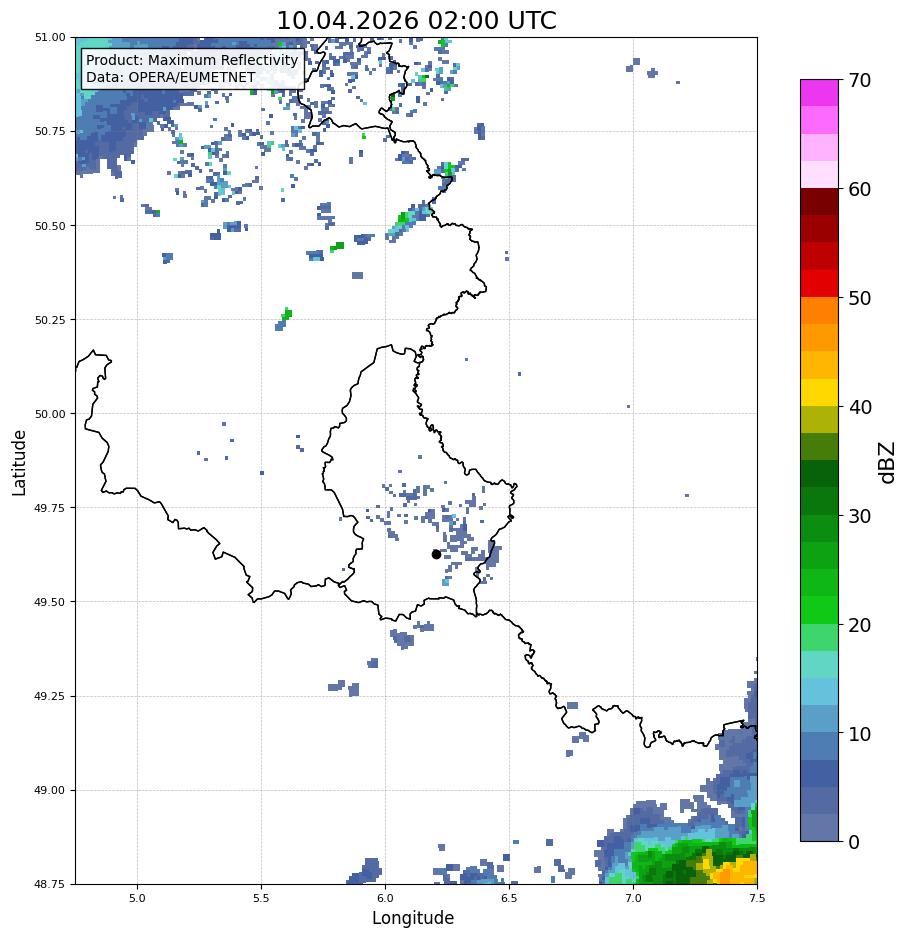
Task: Click colorbar tick label 30
Action: tap(860, 516)
